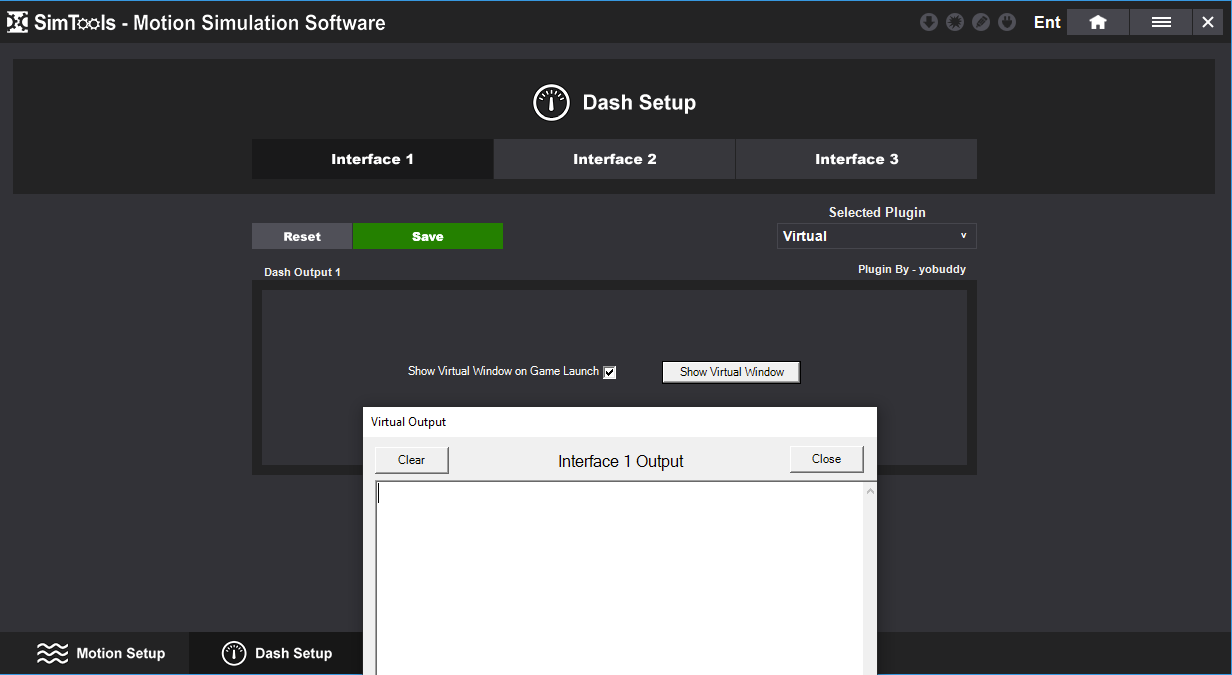Image resolution: width=1232 pixels, height=675 pixels.
Task: Switch to Interface 1 tab
Action: tap(372, 159)
